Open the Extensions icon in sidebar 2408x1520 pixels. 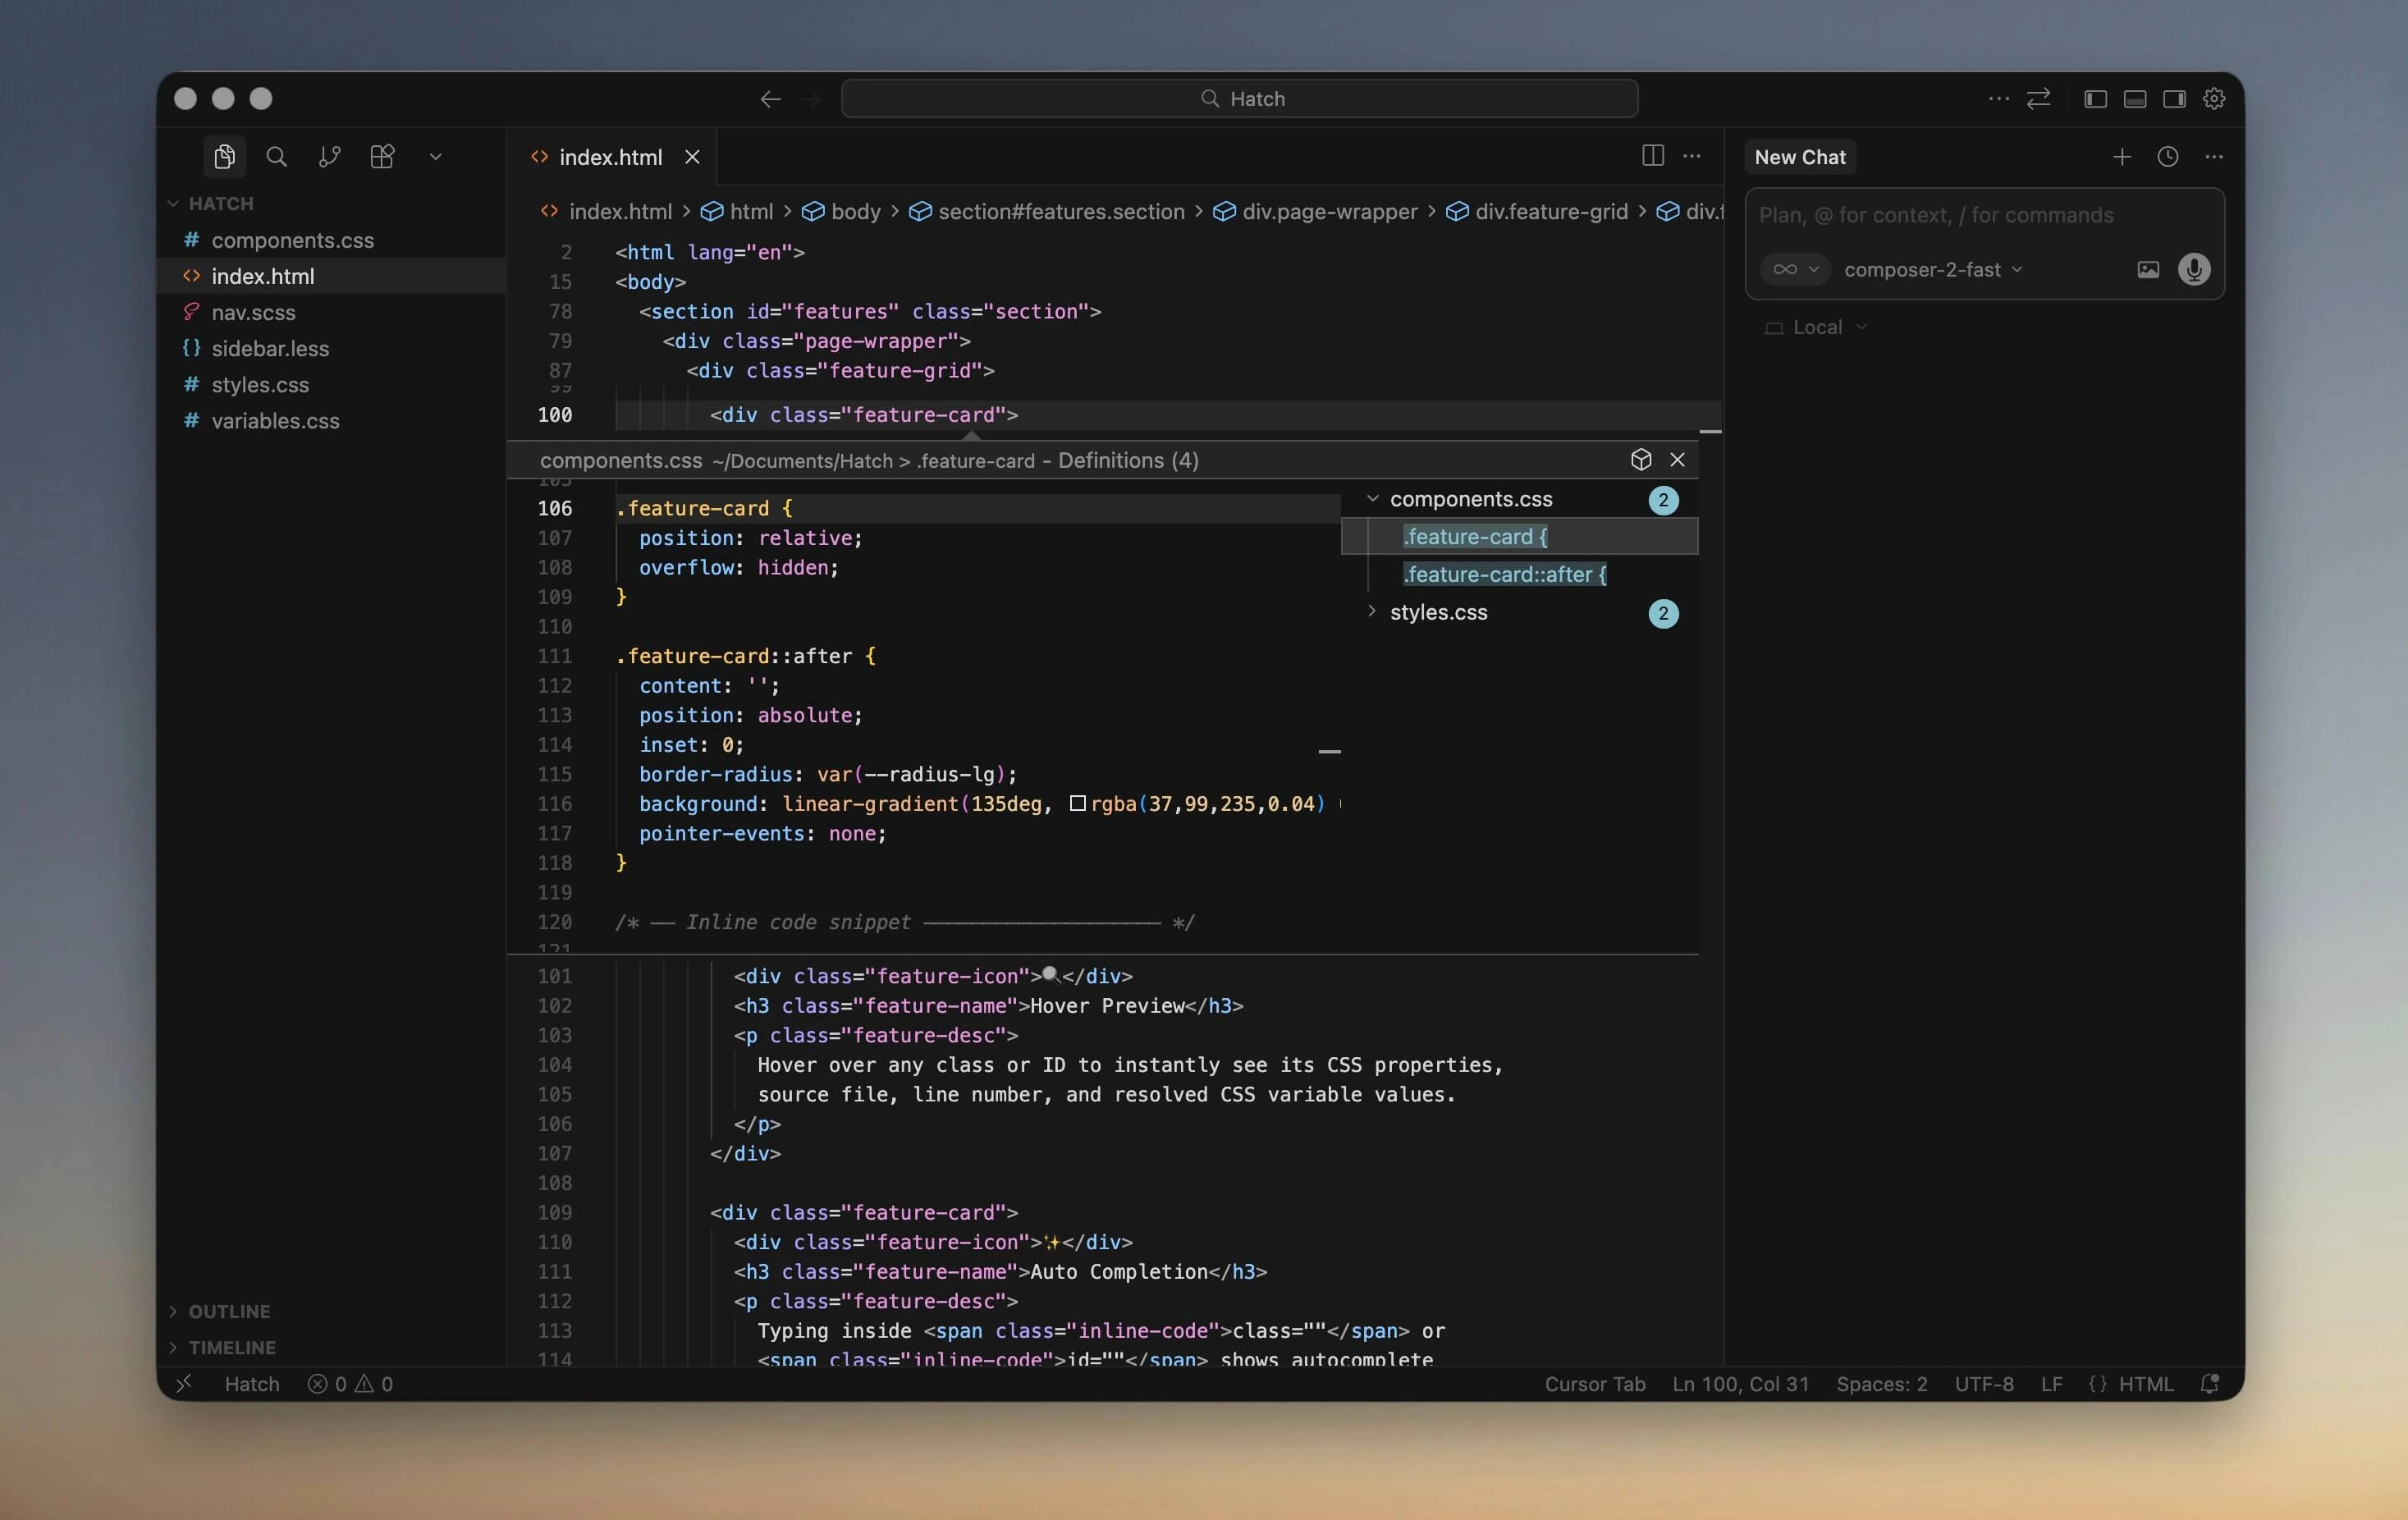pos(382,156)
